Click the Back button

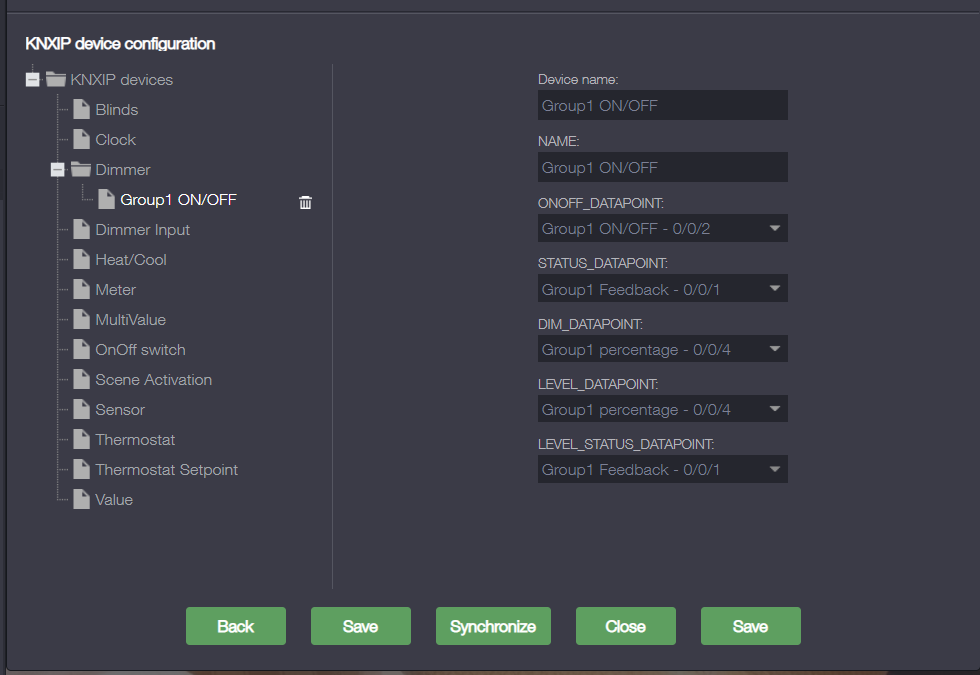pos(236,626)
